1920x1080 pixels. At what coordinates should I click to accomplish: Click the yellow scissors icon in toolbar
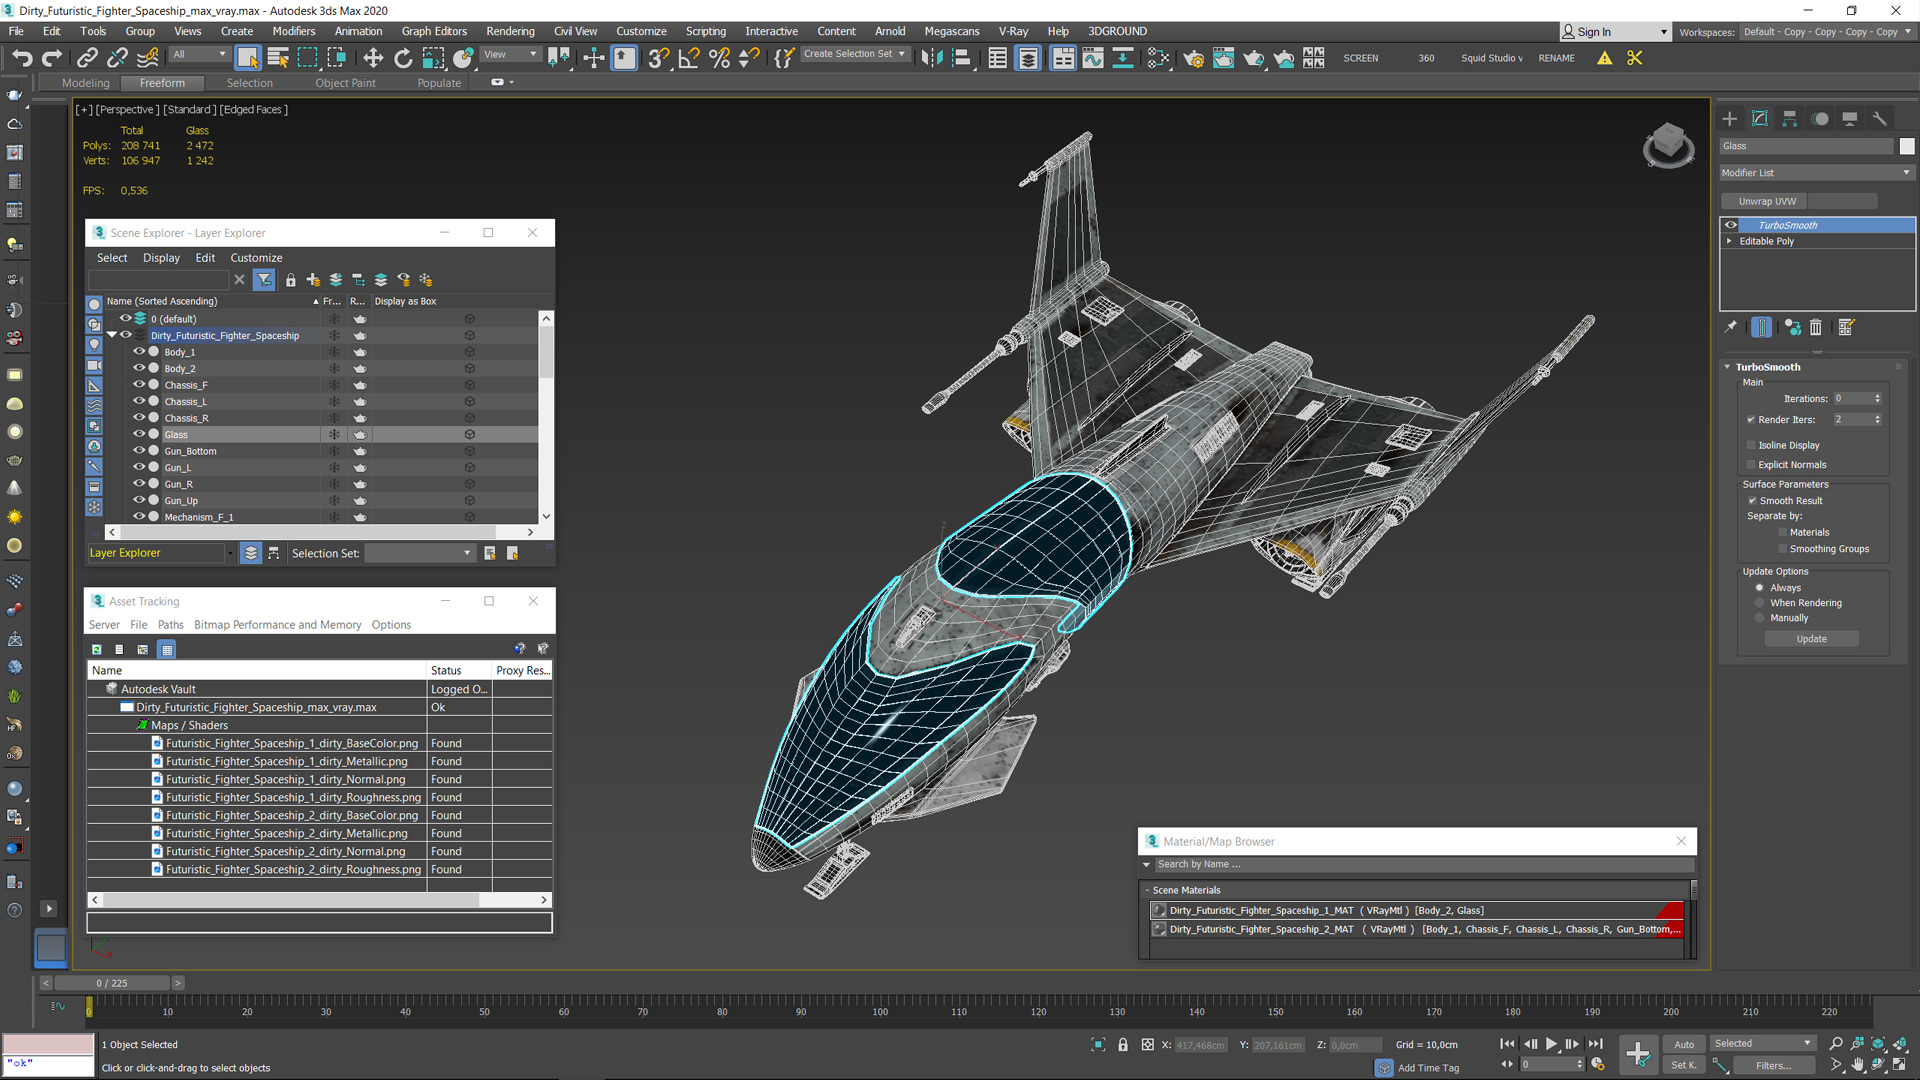click(x=1635, y=58)
